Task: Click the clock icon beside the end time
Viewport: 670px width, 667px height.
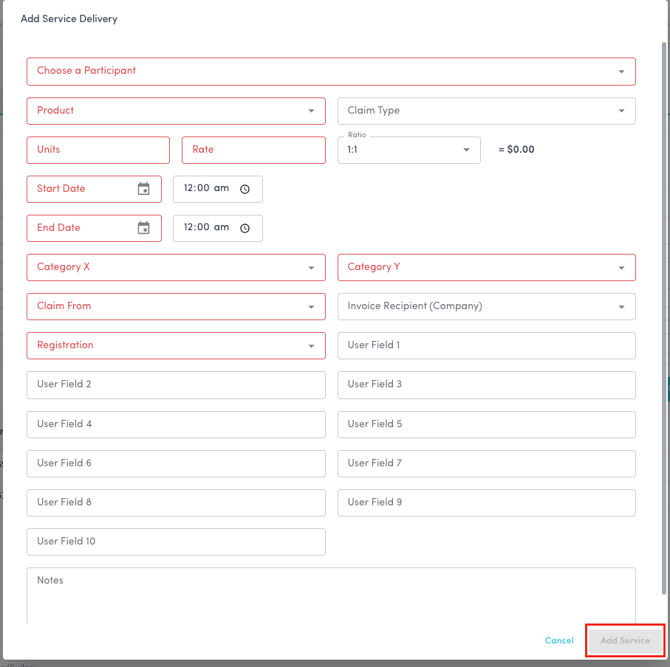Action: pyautogui.click(x=245, y=228)
